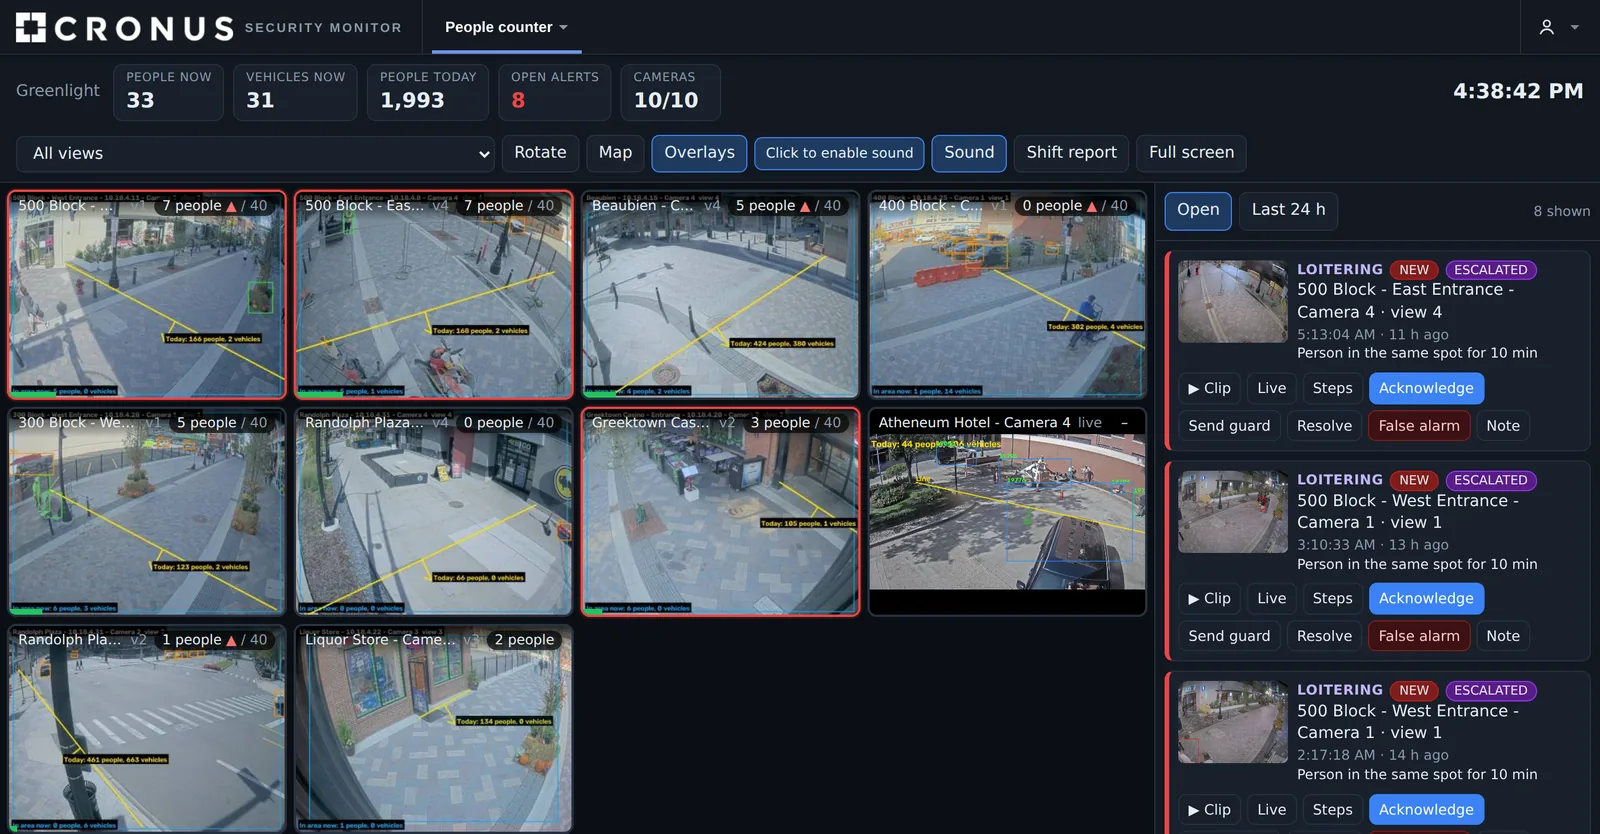Send guard for the 3:10:33 AM alert
Screen dimensions: 1600x834
1229,636
